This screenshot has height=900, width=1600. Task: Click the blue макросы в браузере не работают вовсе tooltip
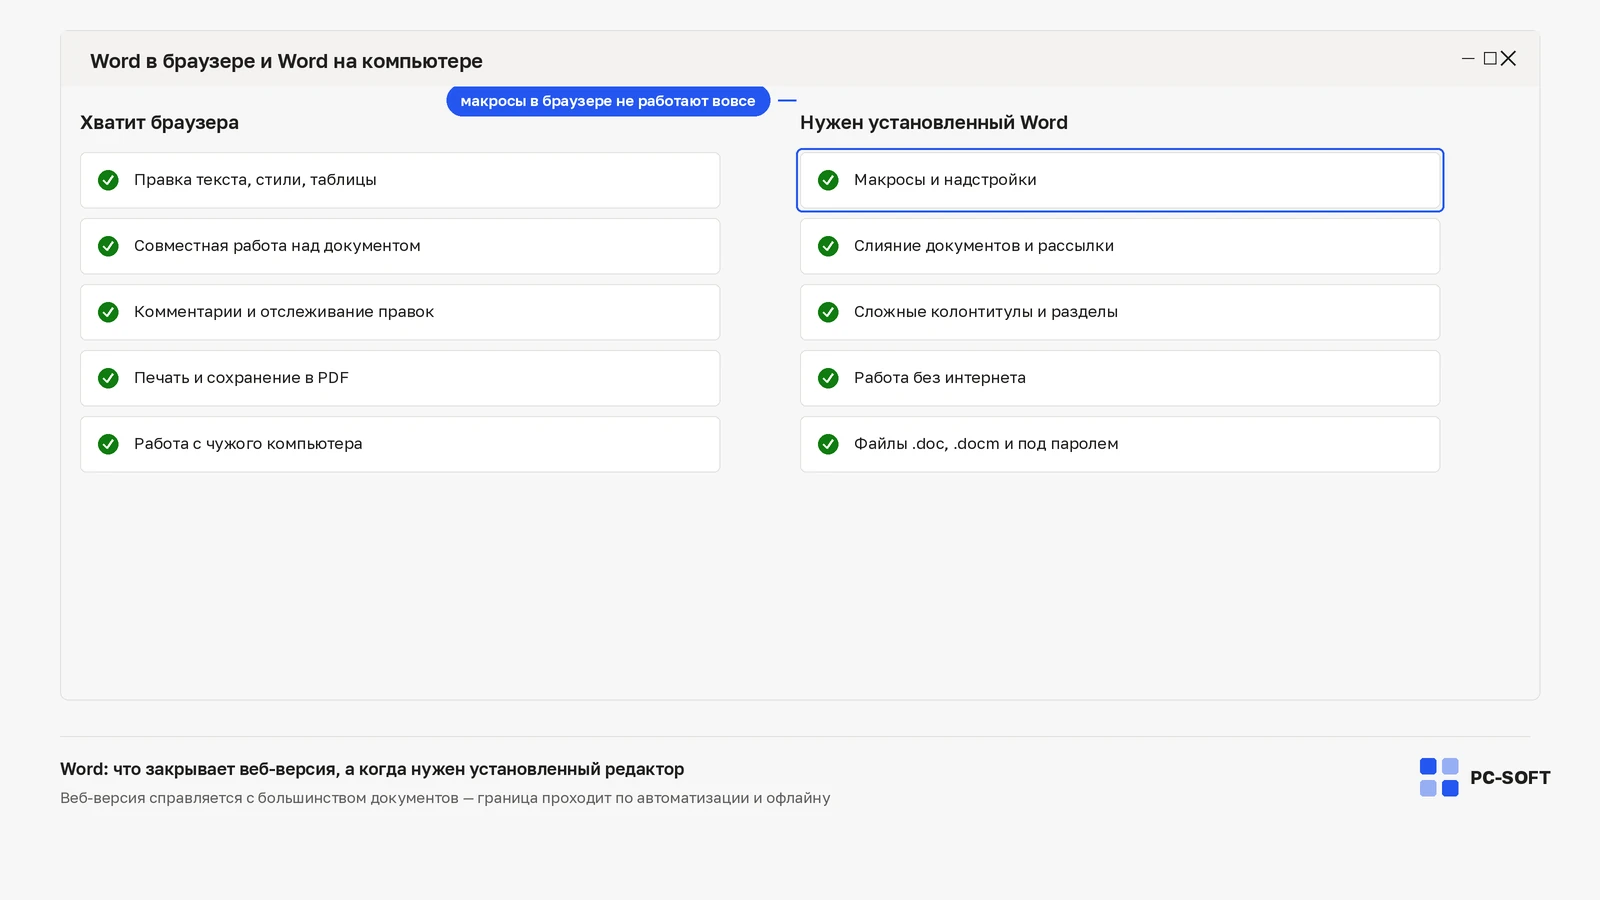608,101
